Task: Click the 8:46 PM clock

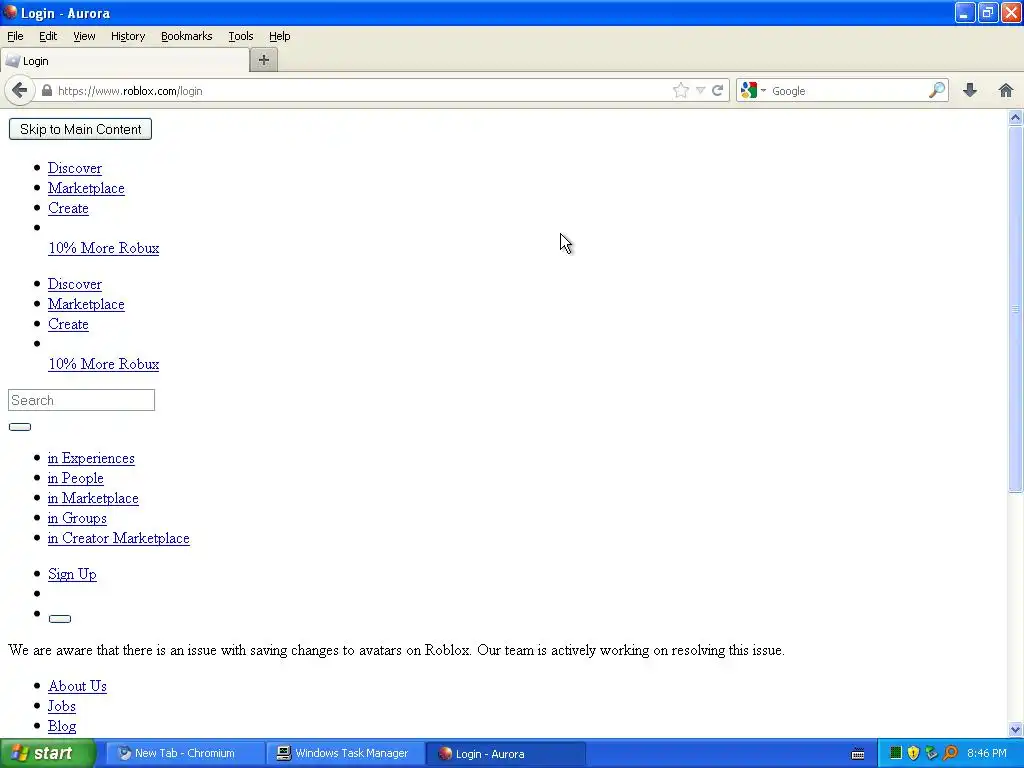Action: (987, 753)
